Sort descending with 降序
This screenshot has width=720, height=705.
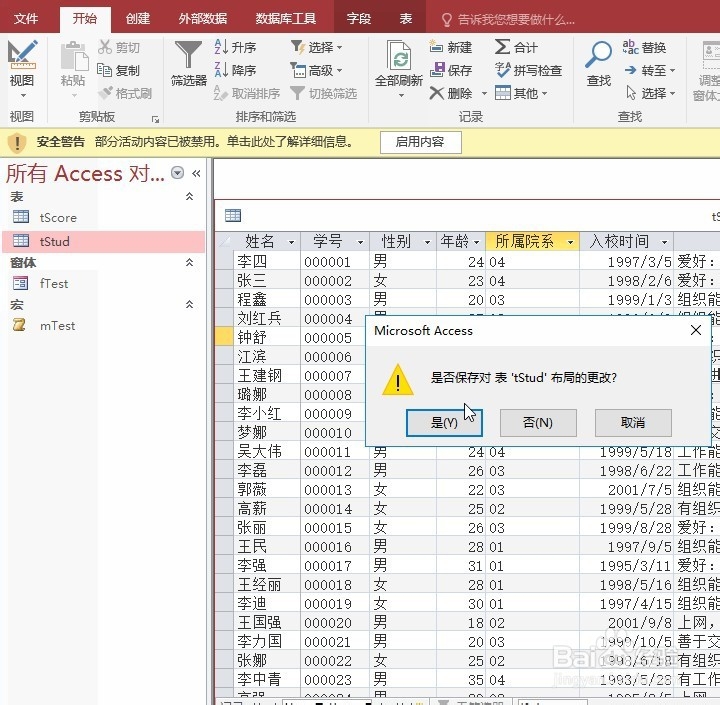(x=235, y=70)
